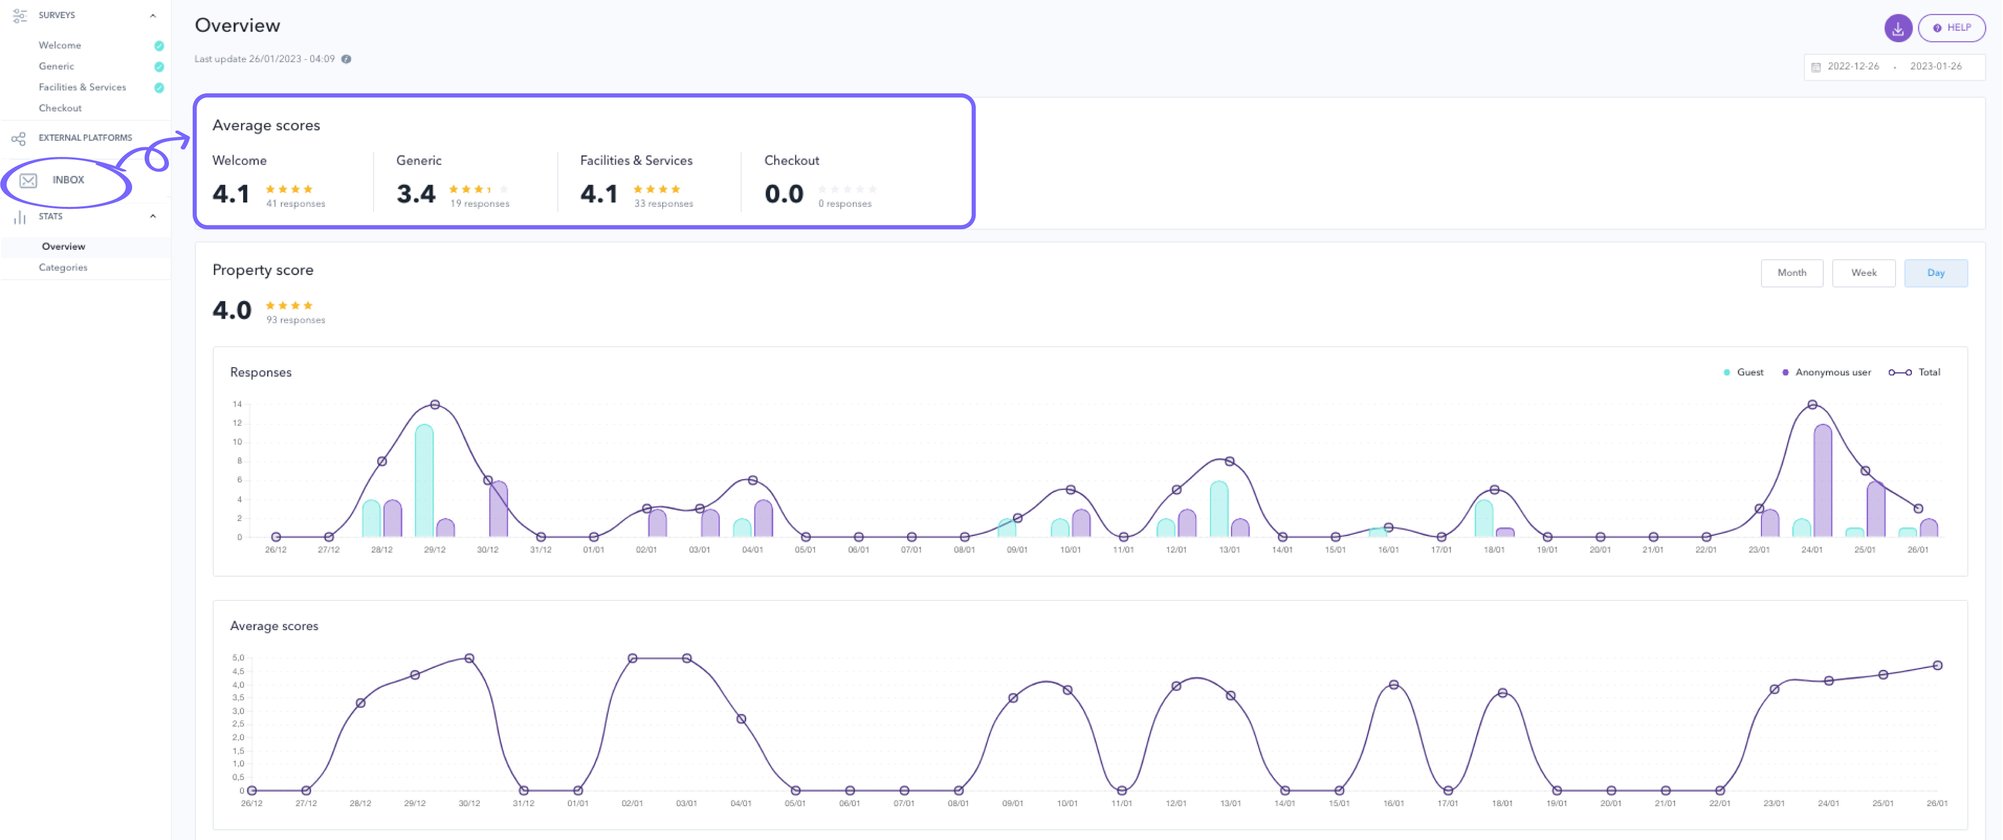Click the Stats bar chart icon
This screenshot has width=2003, height=840.
coord(19,216)
